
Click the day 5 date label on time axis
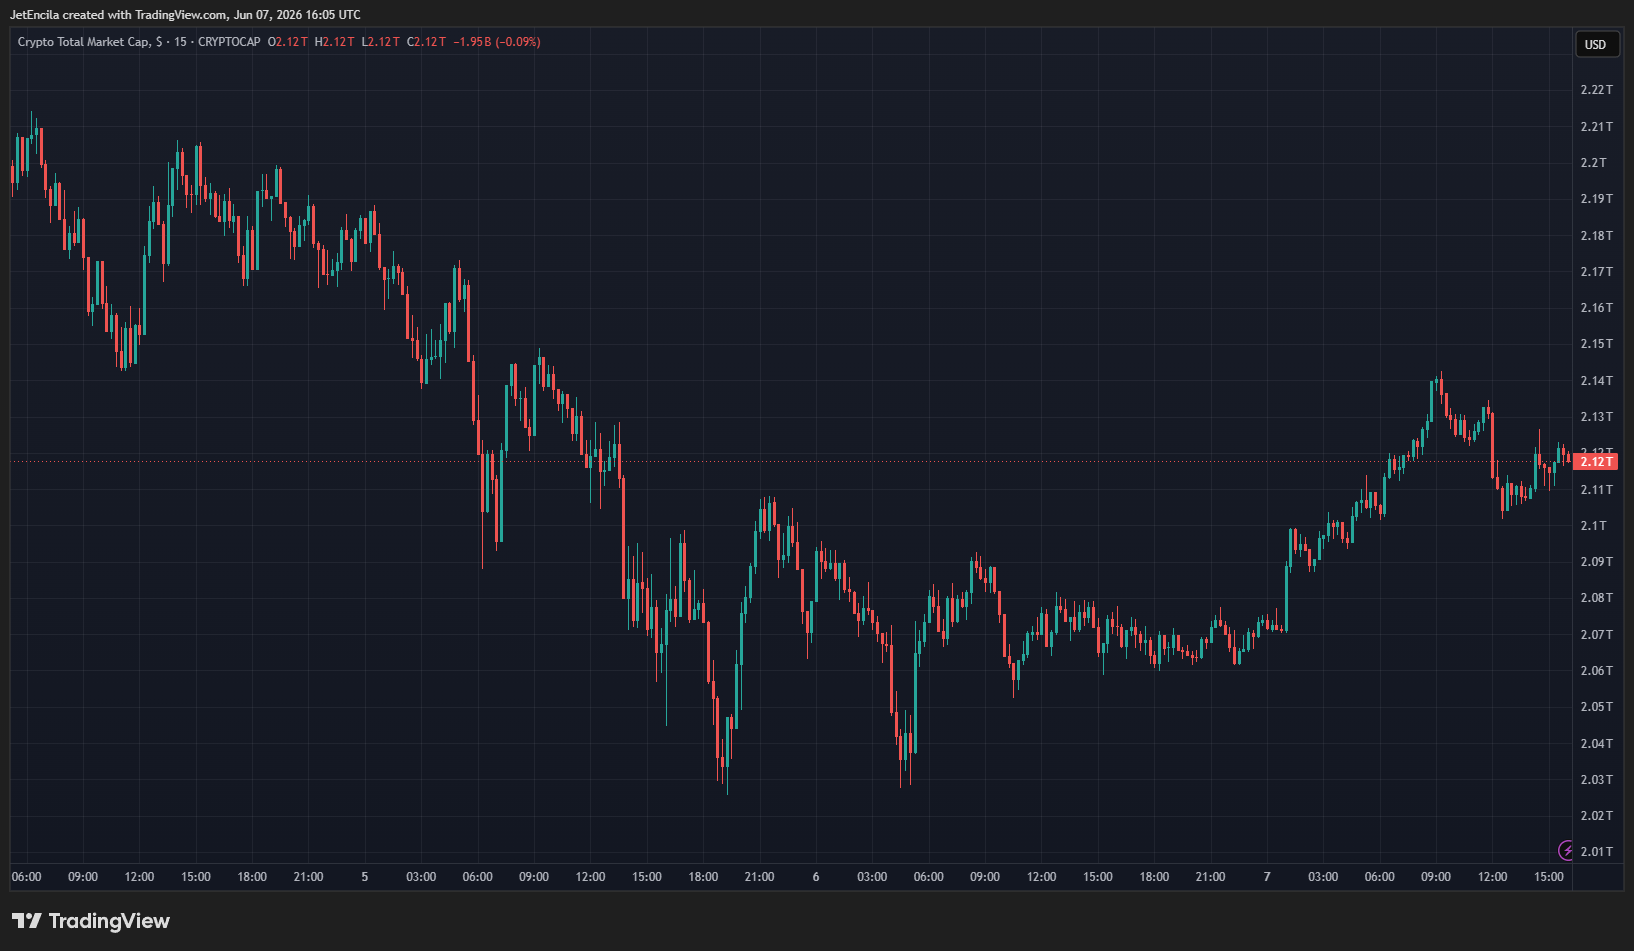click(365, 877)
